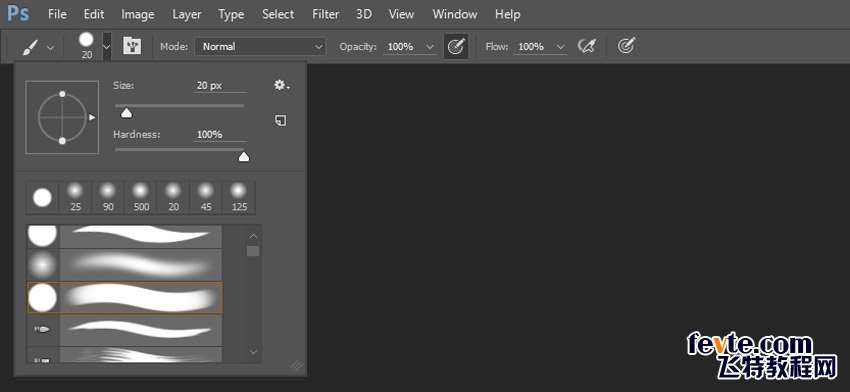Open the Window menu
Screen dimensions: 850x392
[454, 14]
